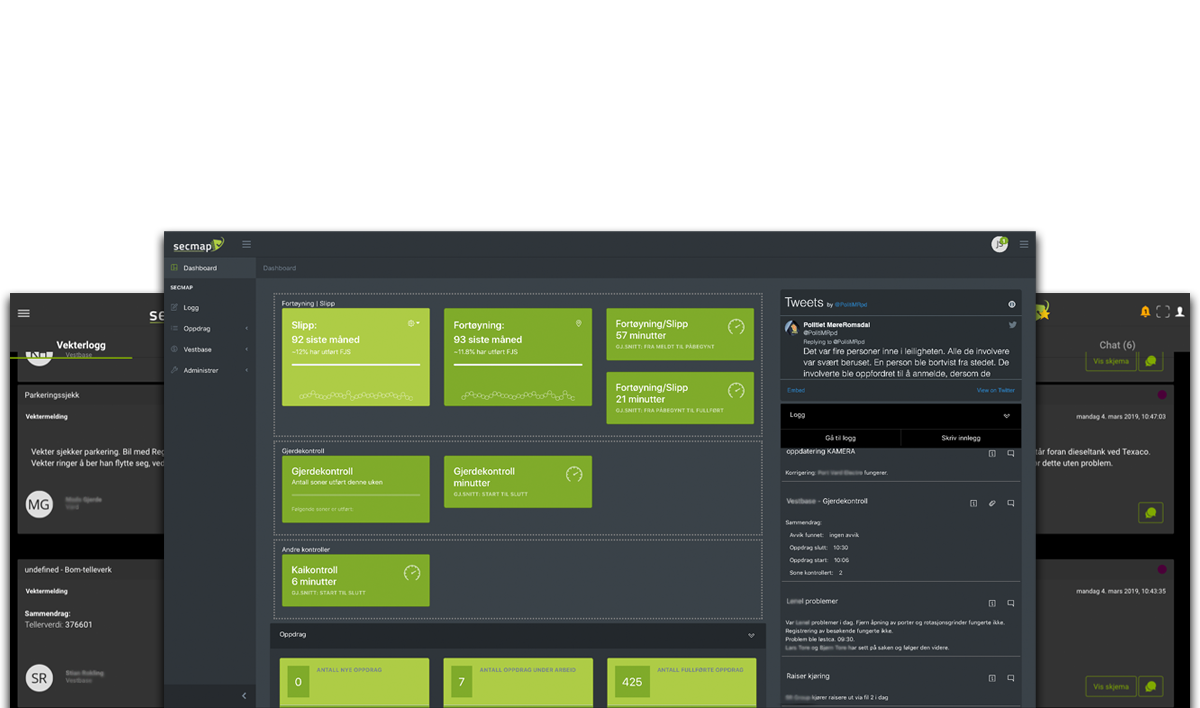The image size is (1200, 708).
Task: Click the Gå til logg button
Action: pyautogui.click(x=841, y=438)
